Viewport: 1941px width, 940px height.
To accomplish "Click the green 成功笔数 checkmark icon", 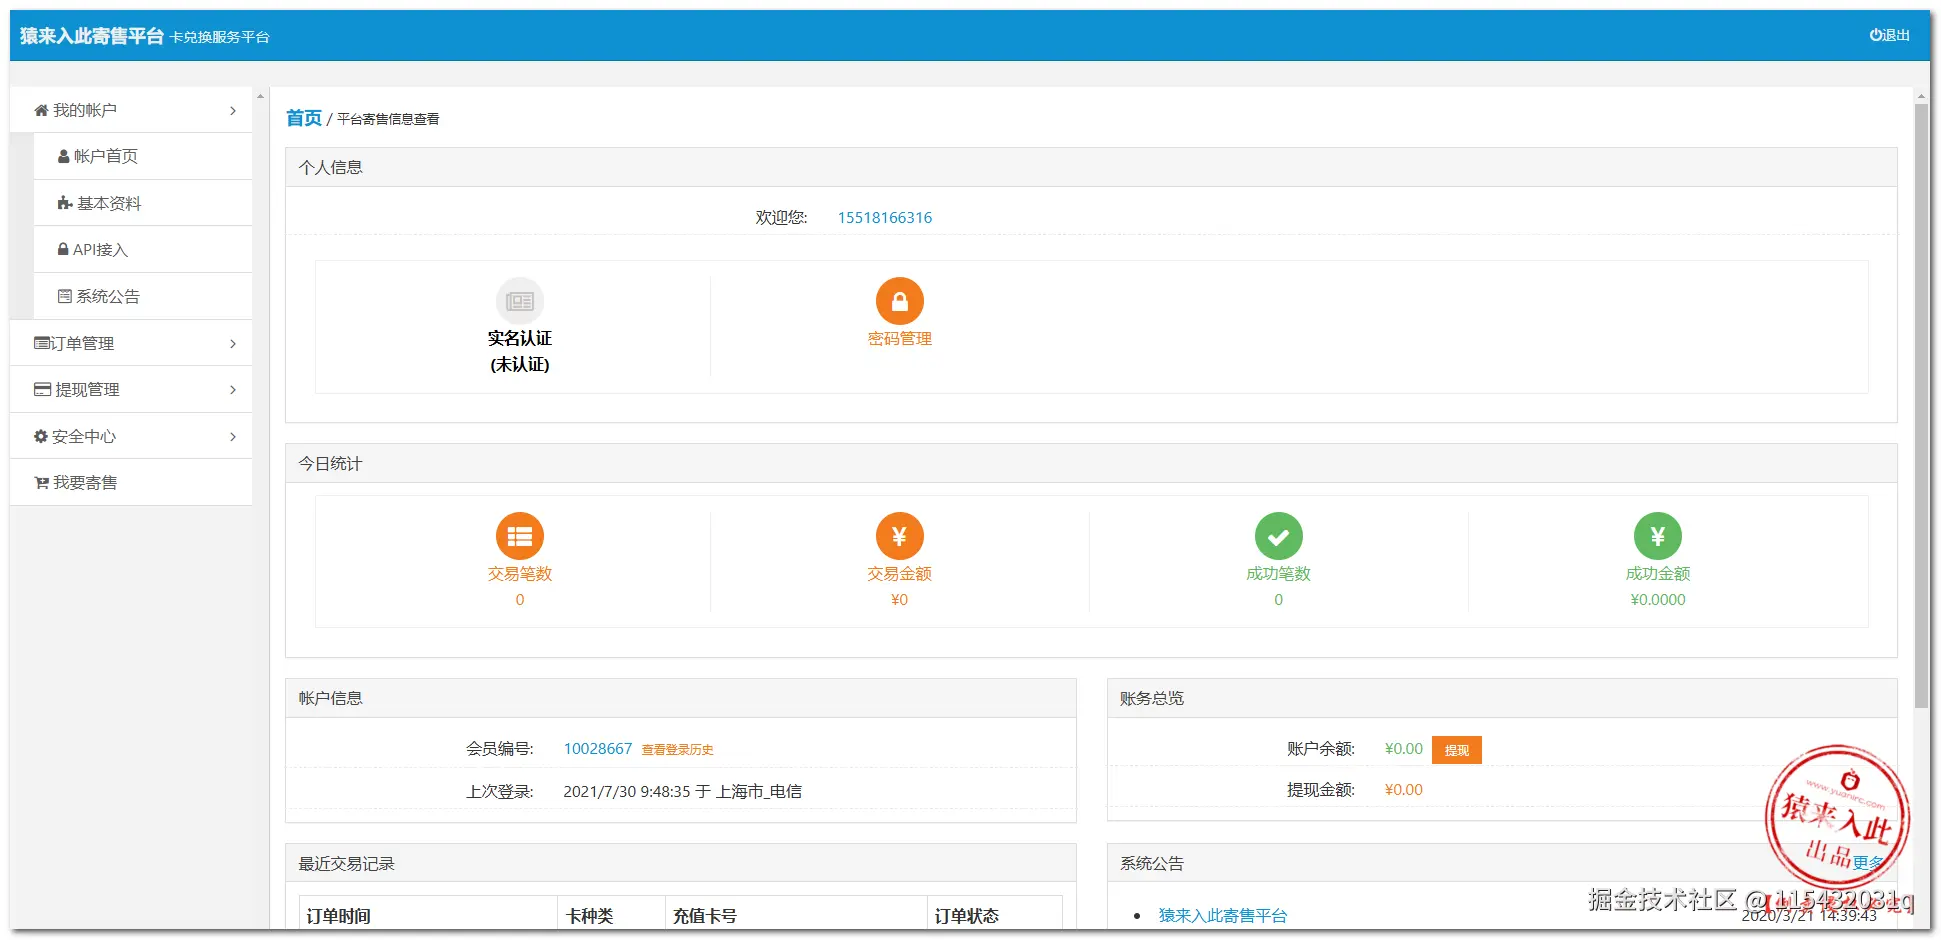I will coord(1279,536).
